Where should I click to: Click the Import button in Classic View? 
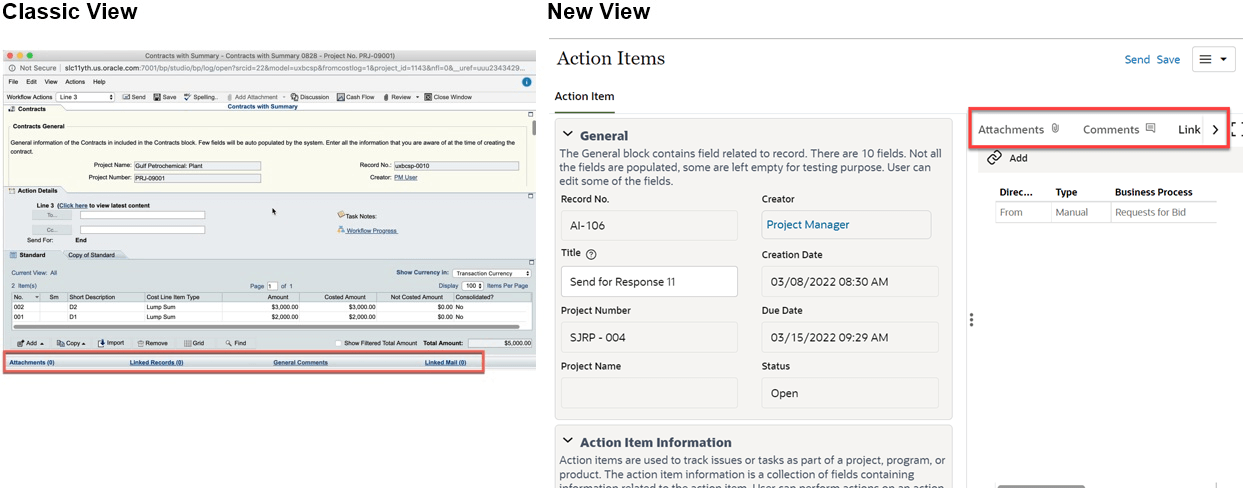[x=112, y=343]
